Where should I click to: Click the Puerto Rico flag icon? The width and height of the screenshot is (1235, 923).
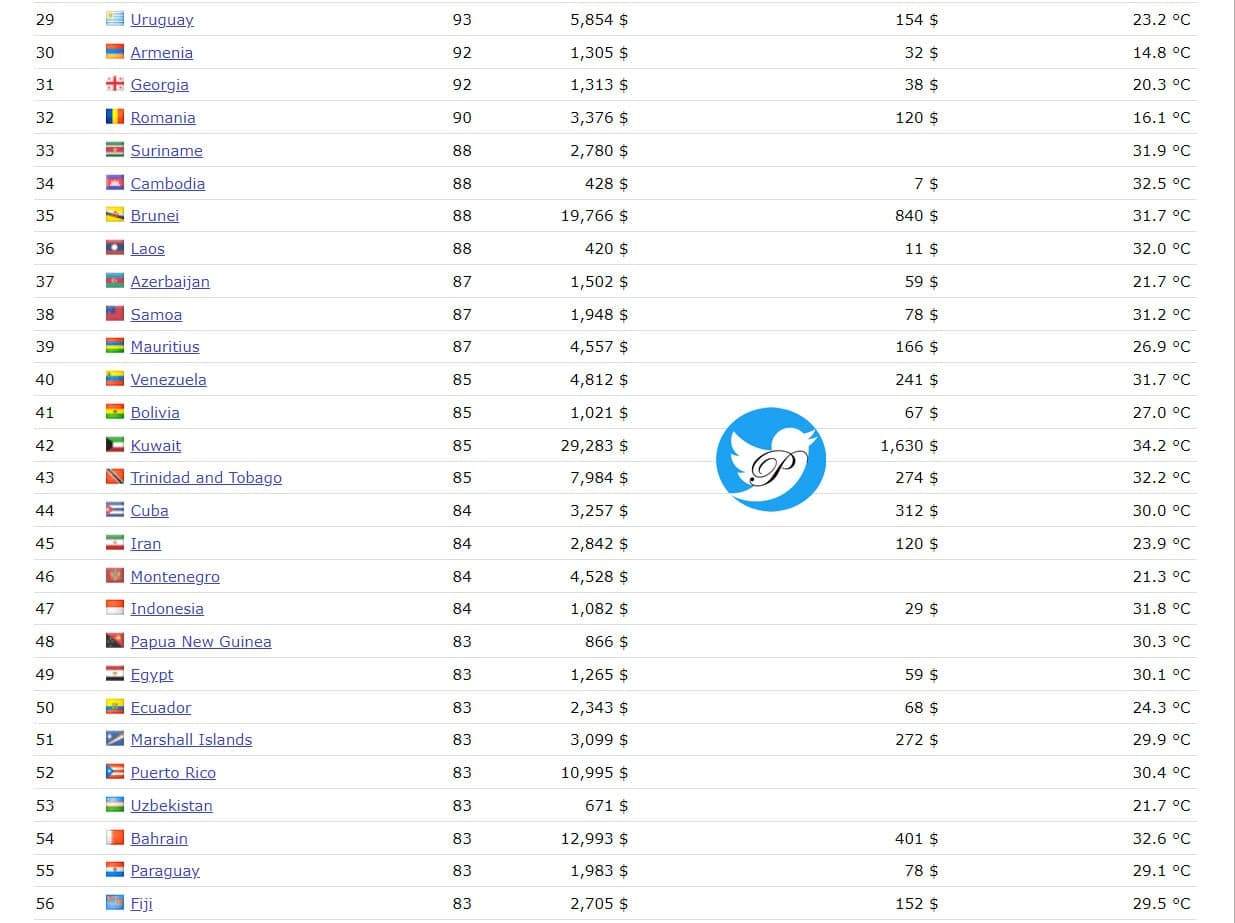point(115,772)
